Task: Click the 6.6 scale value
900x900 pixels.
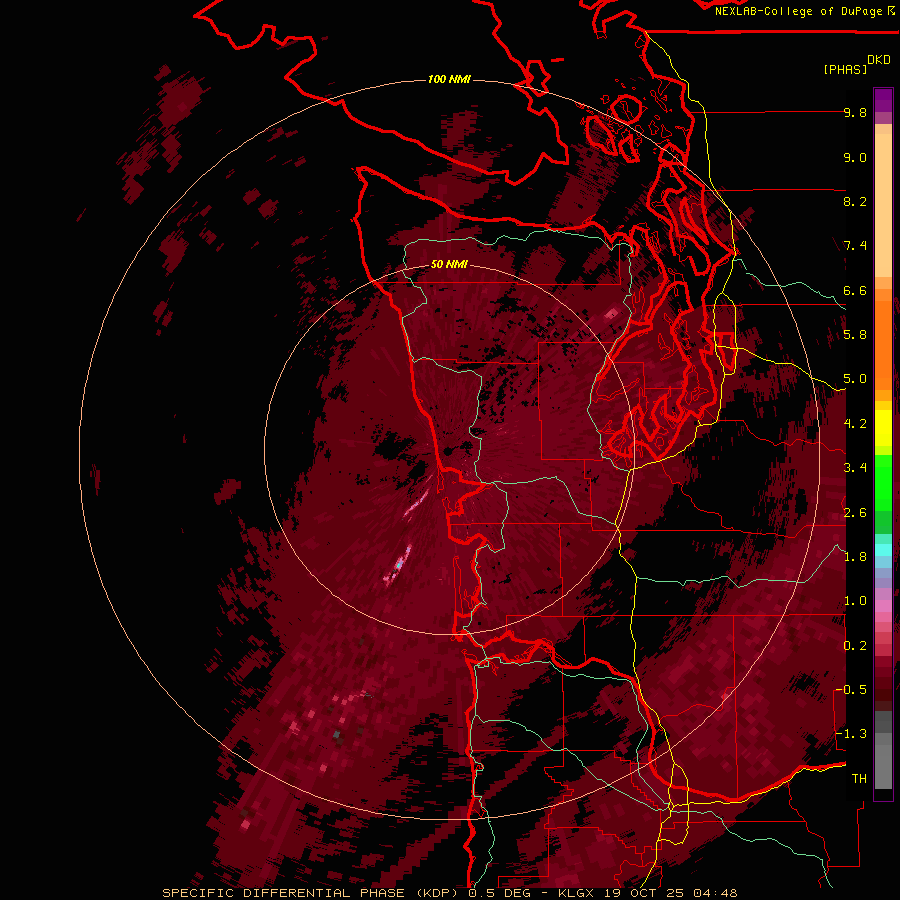Action: click(855, 290)
